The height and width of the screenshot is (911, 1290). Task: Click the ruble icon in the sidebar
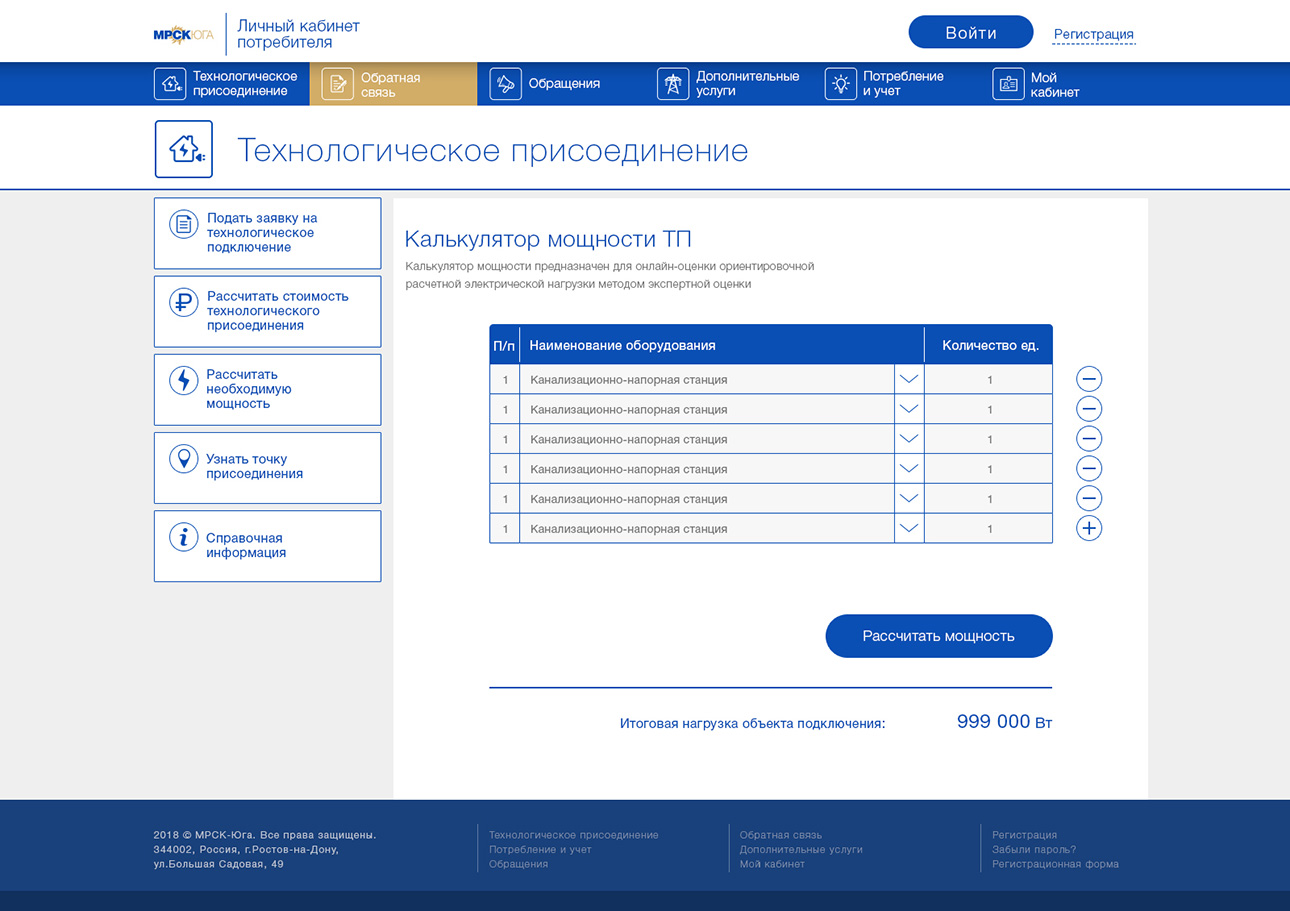(183, 302)
